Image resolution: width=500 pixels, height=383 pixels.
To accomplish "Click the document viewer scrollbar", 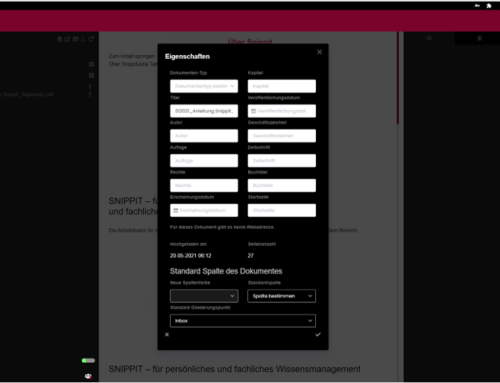I will pyautogui.click(x=398, y=79).
